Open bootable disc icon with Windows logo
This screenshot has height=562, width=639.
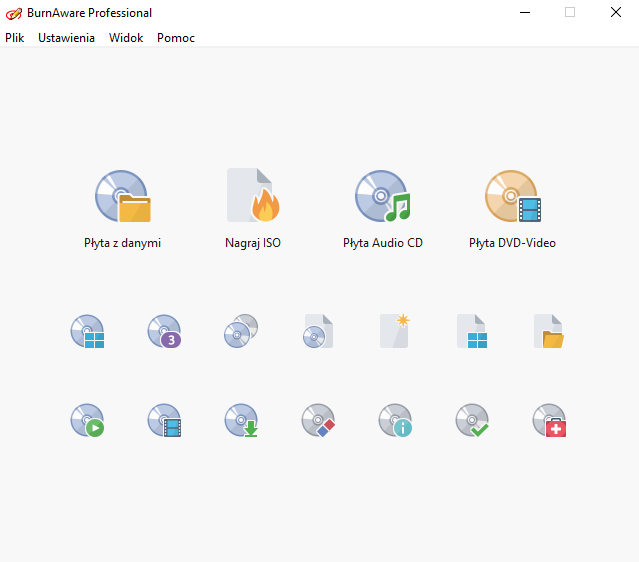point(87,331)
